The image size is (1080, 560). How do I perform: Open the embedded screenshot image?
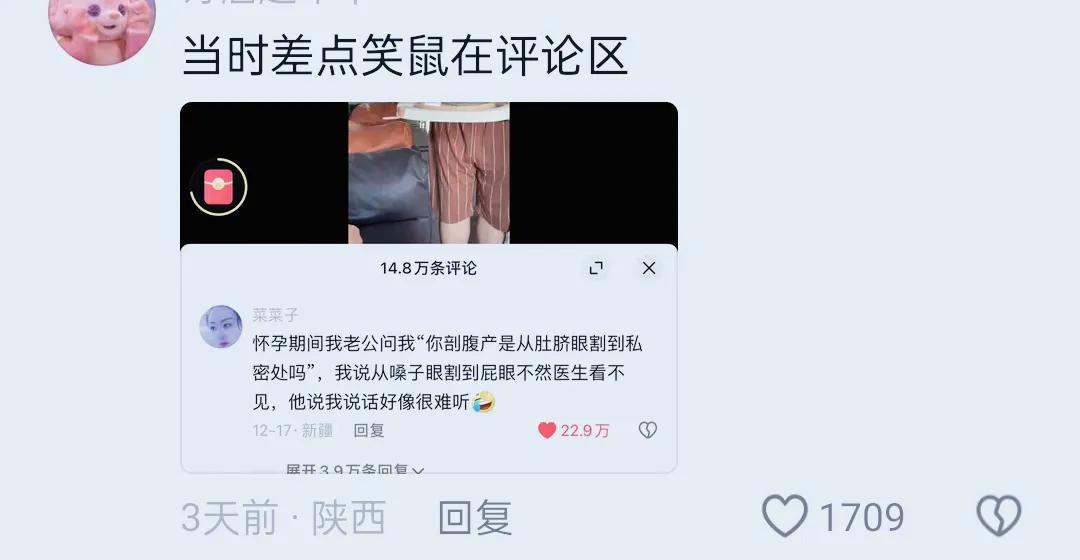[x=428, y=287]
